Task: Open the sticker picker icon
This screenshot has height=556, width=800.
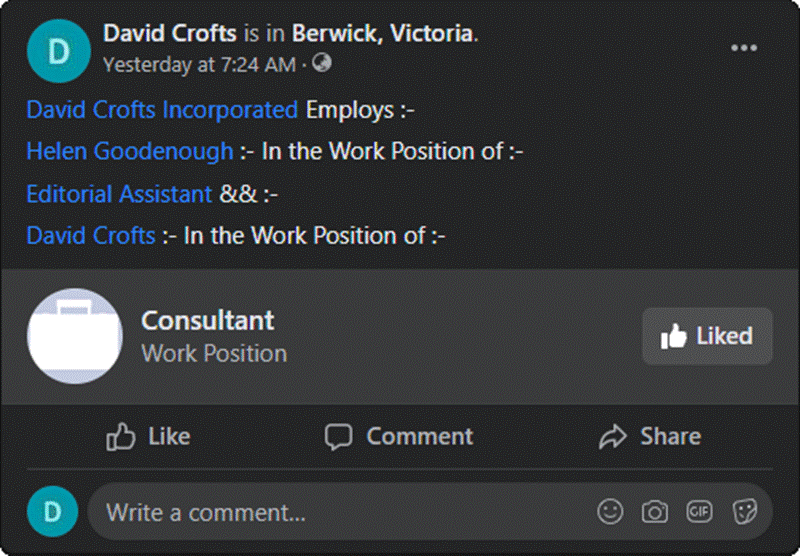Action: [744, 512]
